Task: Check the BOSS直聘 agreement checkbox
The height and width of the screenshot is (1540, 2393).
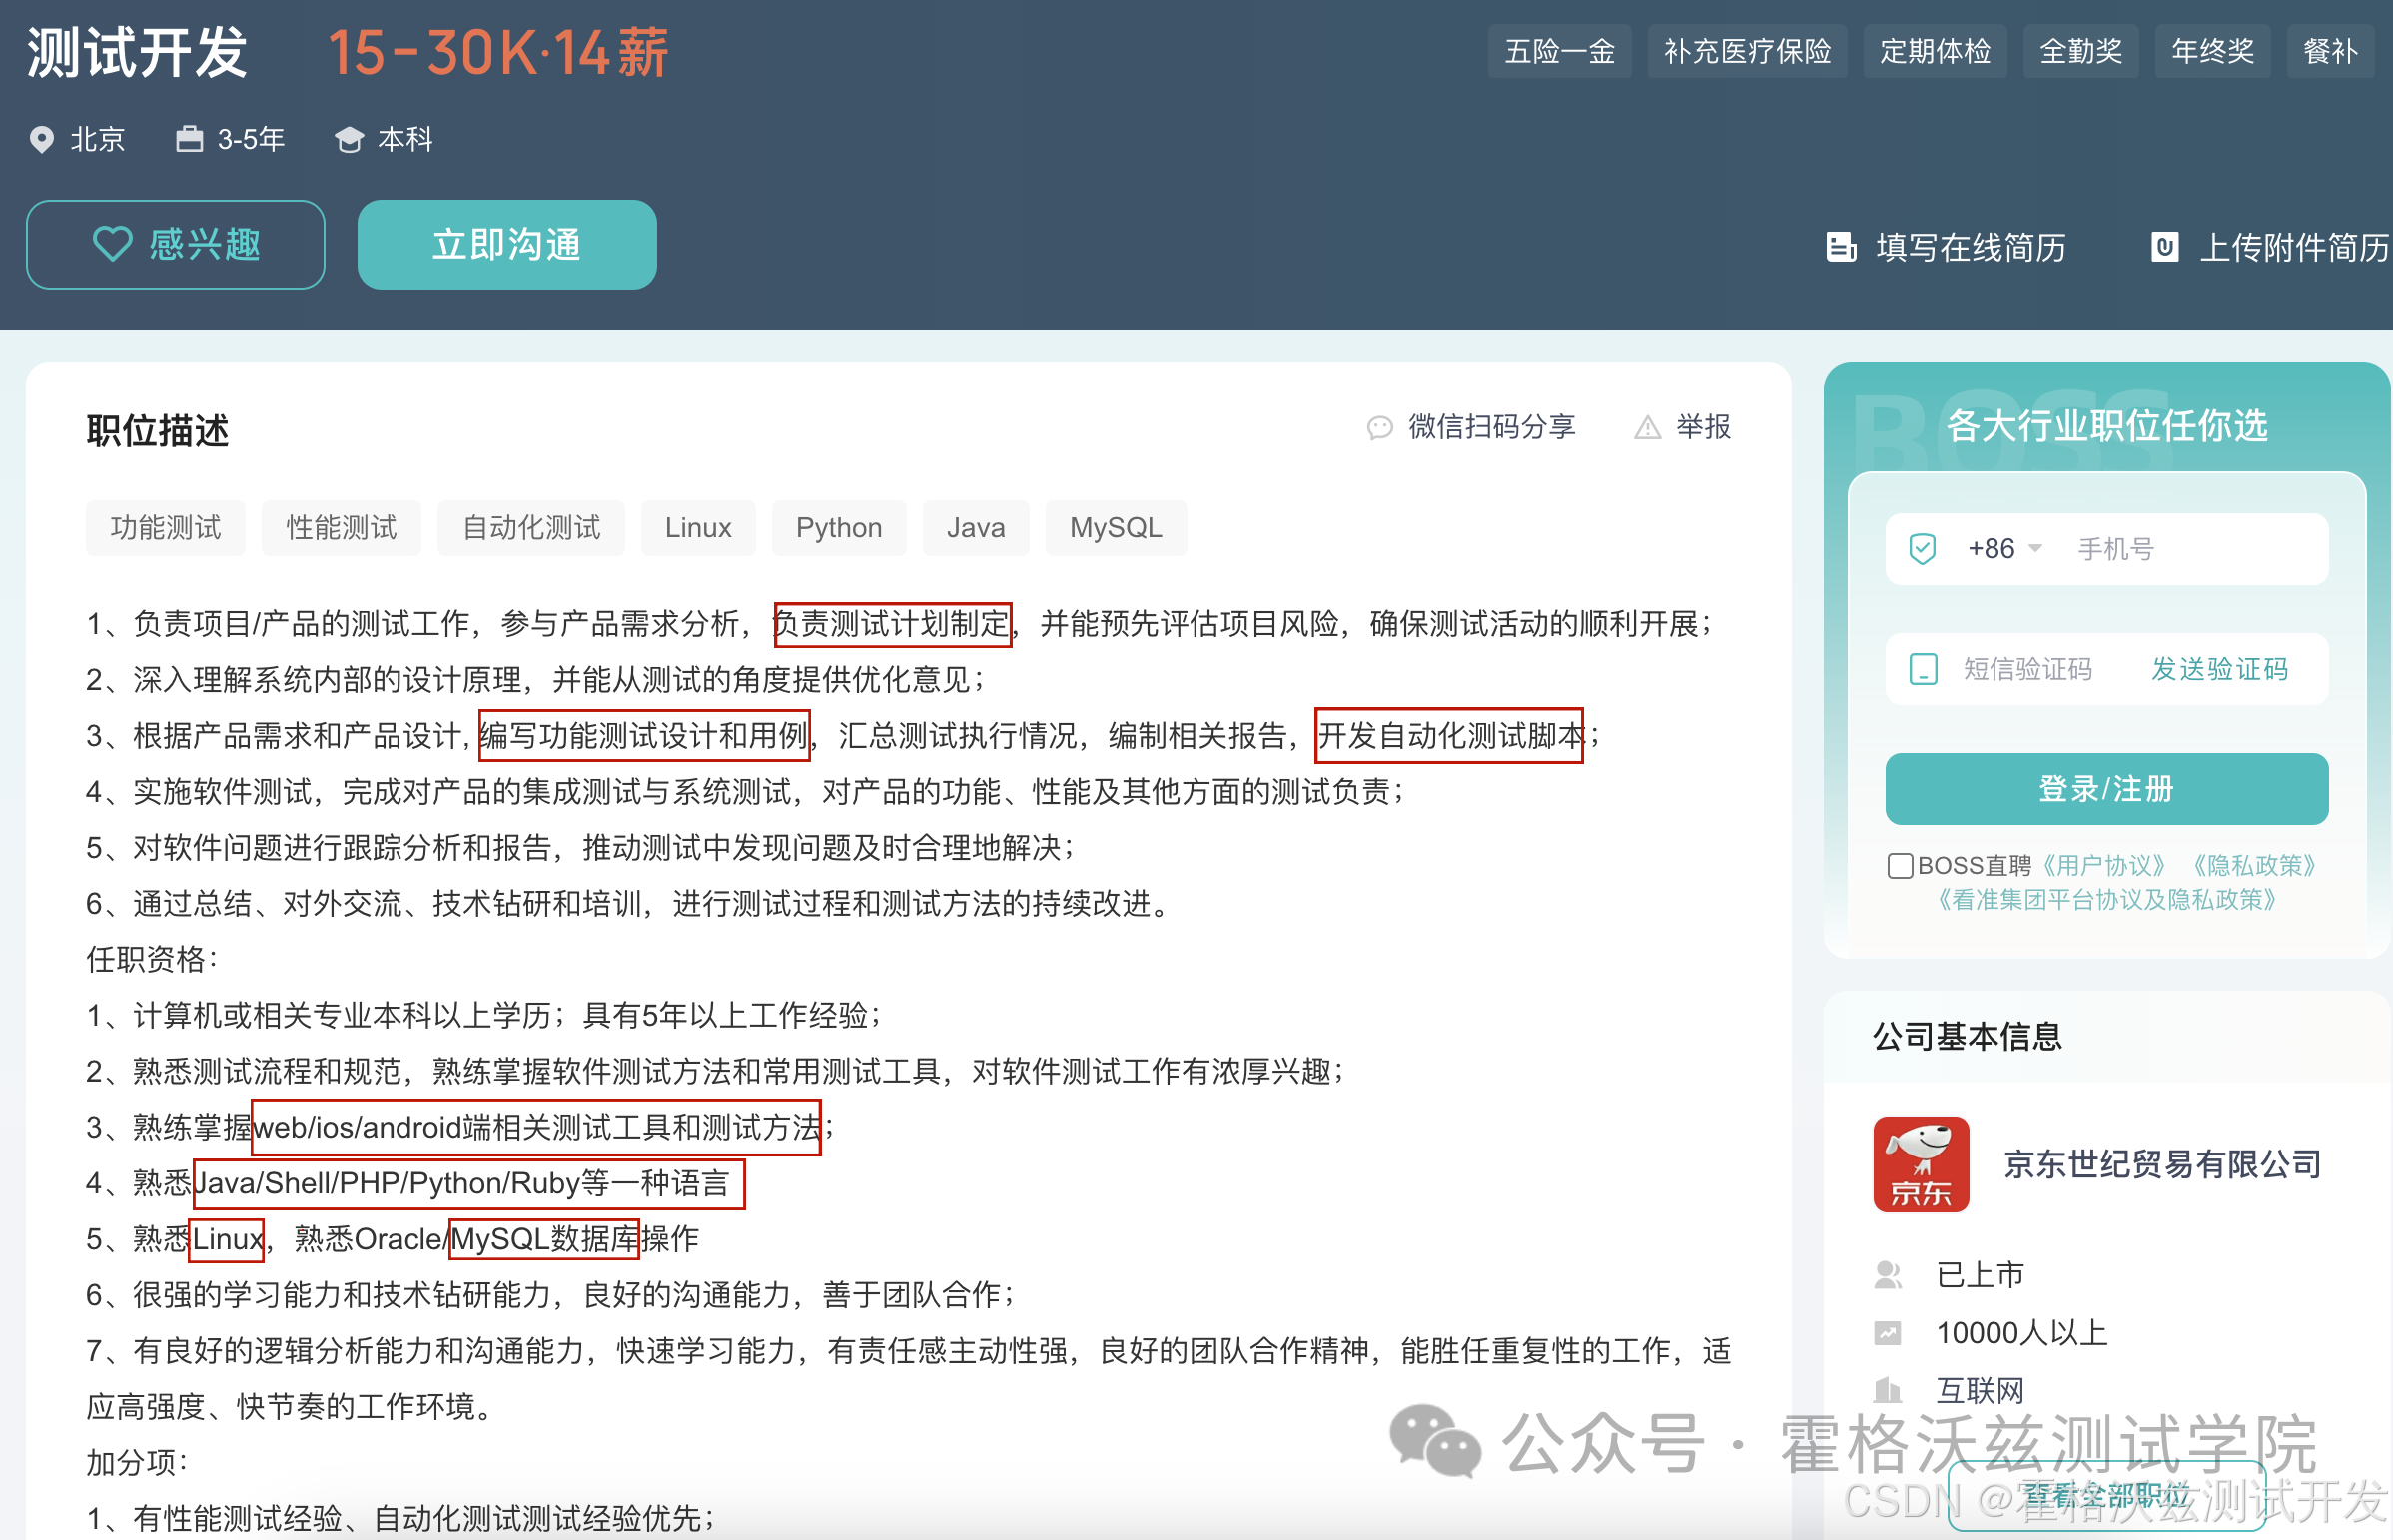Action: click(1900, 865)
